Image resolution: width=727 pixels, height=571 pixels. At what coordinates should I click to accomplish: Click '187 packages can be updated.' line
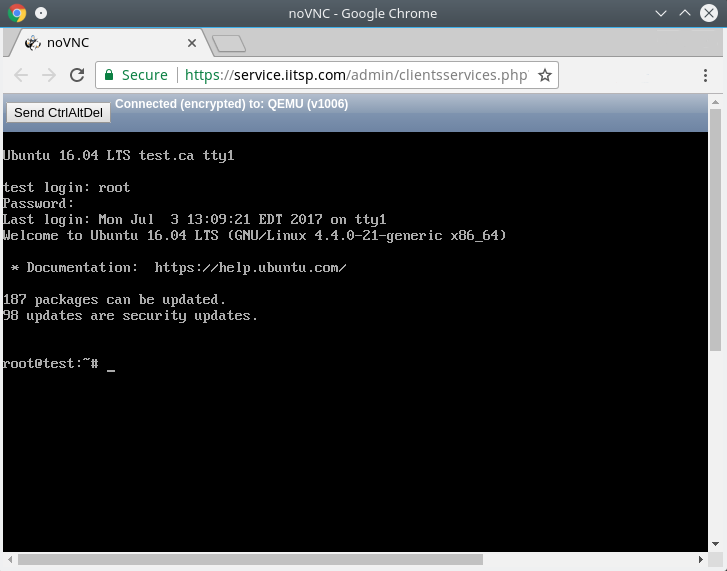coord(114,300)
